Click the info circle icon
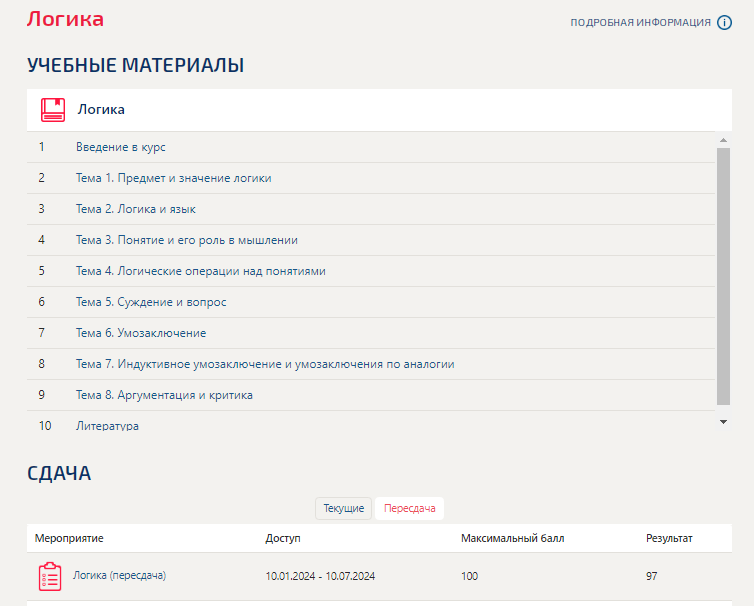The height and width of the screenshot is (606, 754). 724,23
